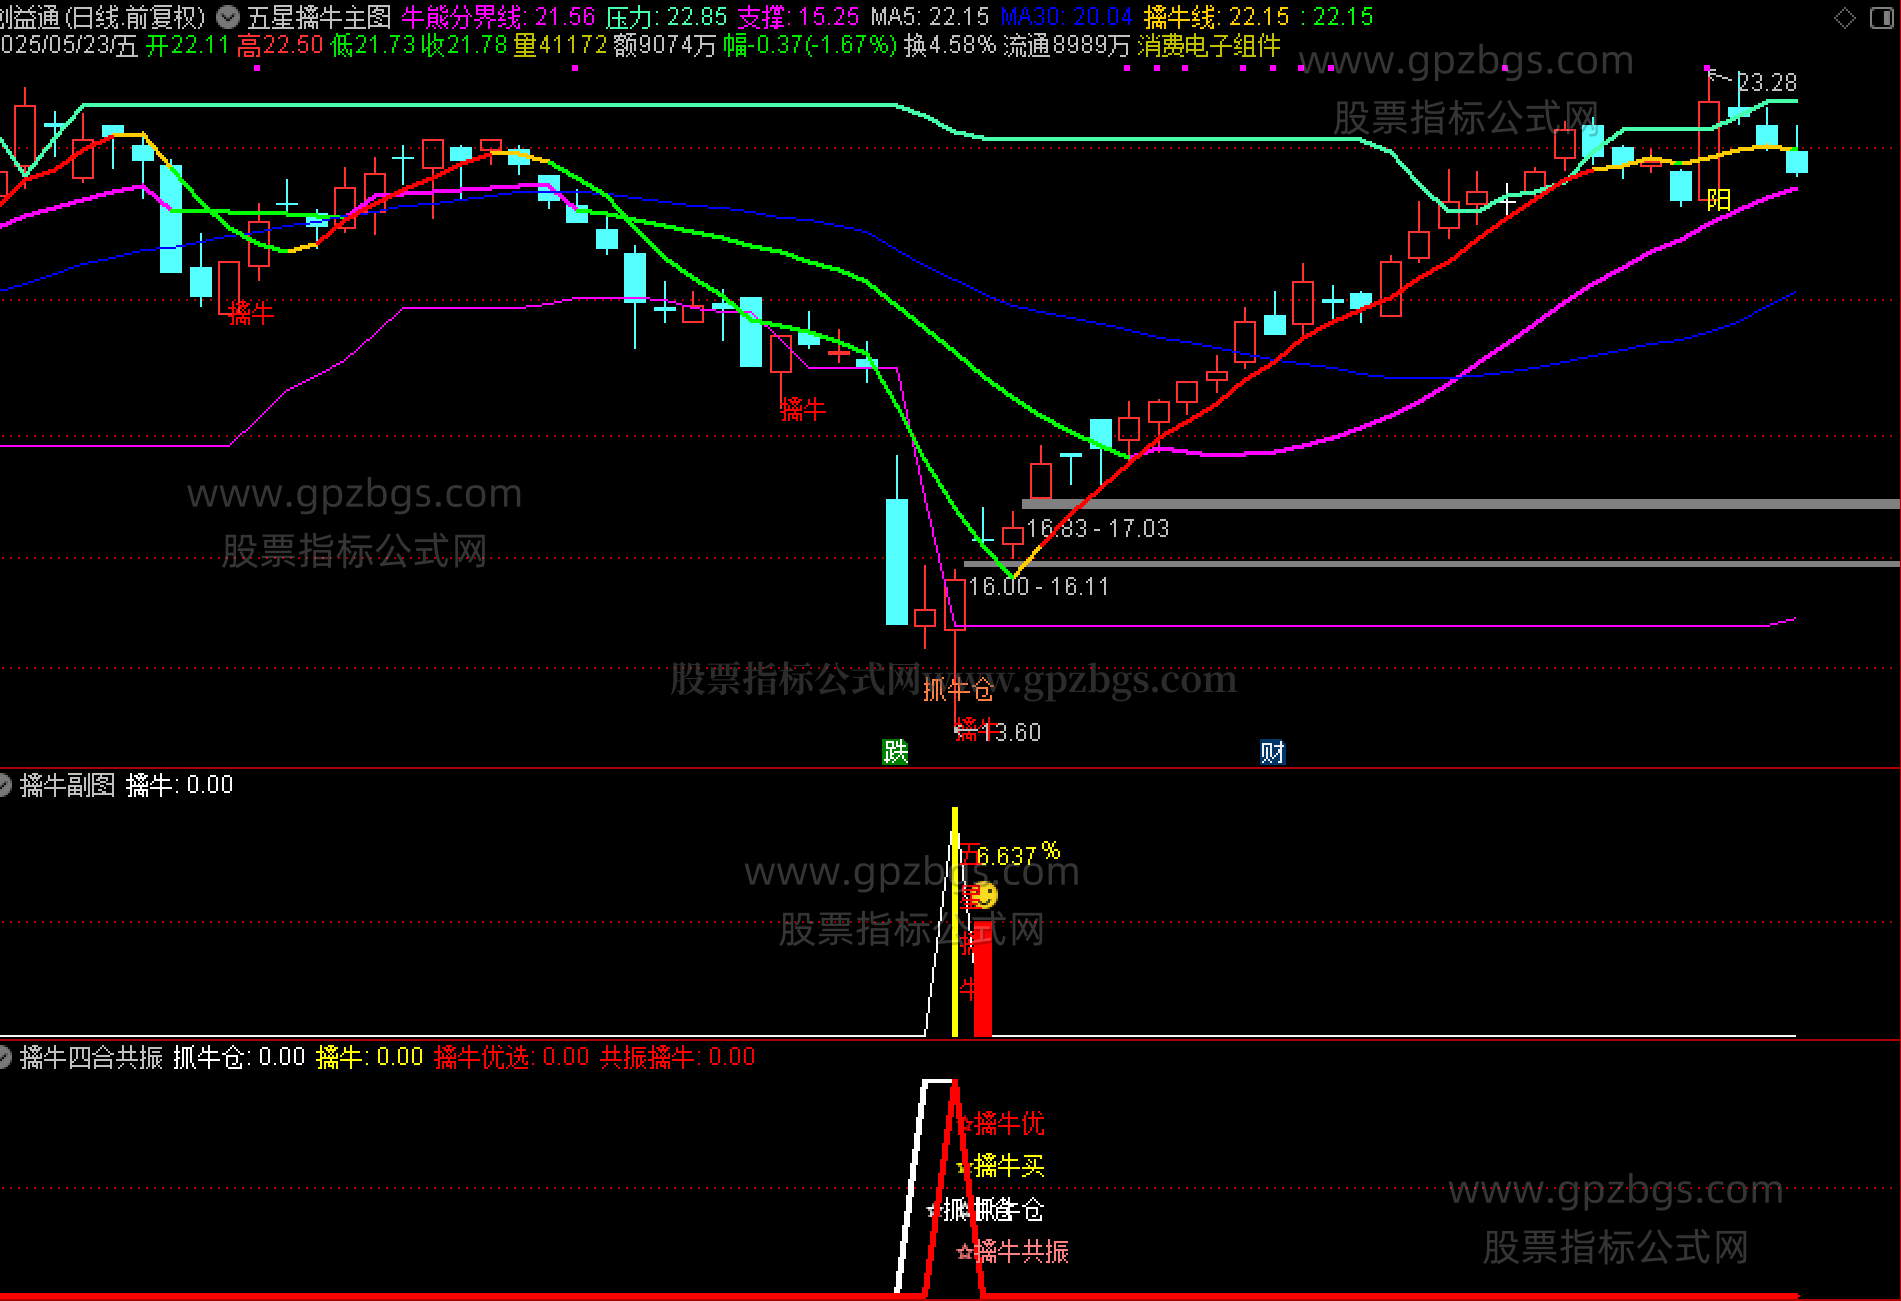Click the 擒牛四合共振 indicator name
1901x1301 pixels.
[91, 1057]
